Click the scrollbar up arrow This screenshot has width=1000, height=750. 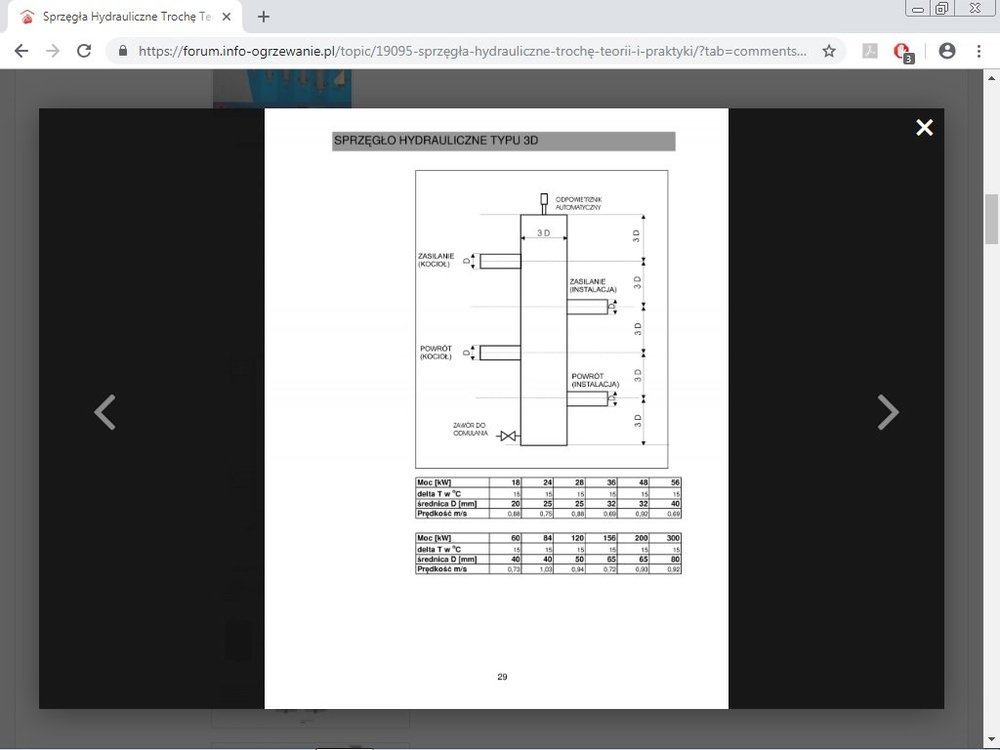click(x=991, y=79)
